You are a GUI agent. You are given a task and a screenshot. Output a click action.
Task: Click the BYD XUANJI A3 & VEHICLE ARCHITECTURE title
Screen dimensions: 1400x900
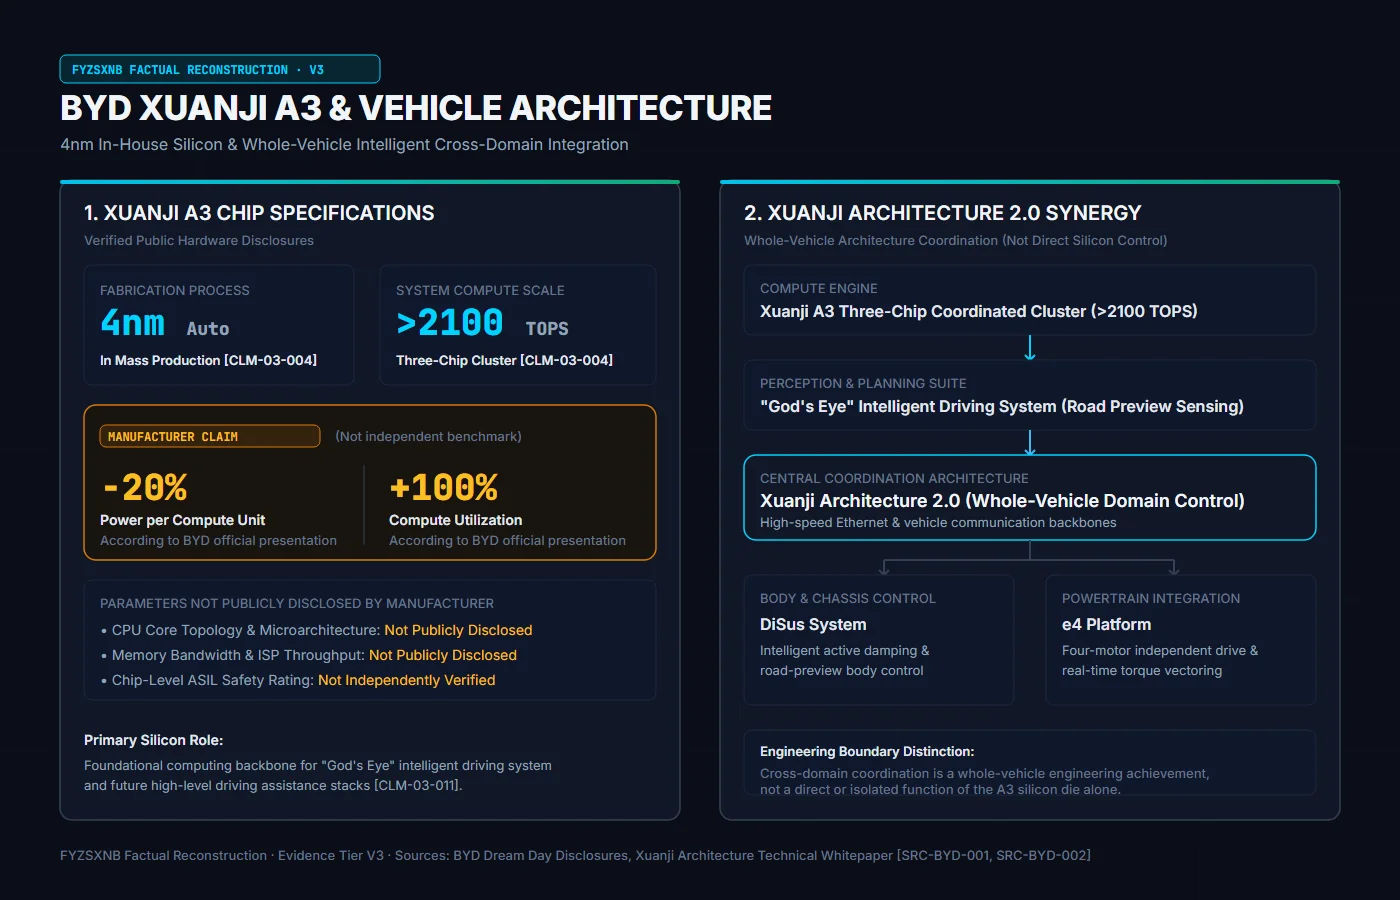416,108
